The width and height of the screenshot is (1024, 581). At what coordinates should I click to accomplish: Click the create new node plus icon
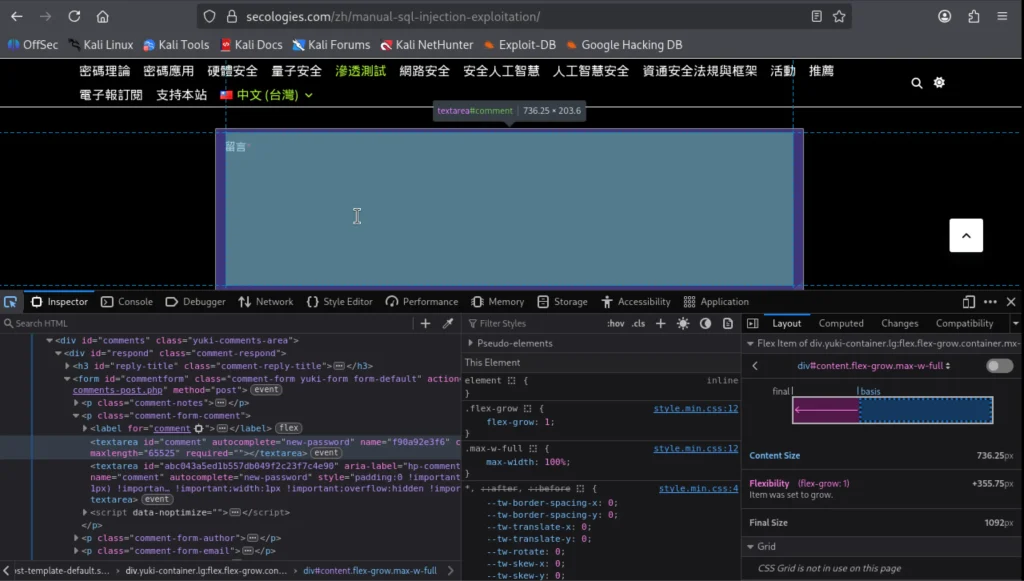(x=425, y=324)
